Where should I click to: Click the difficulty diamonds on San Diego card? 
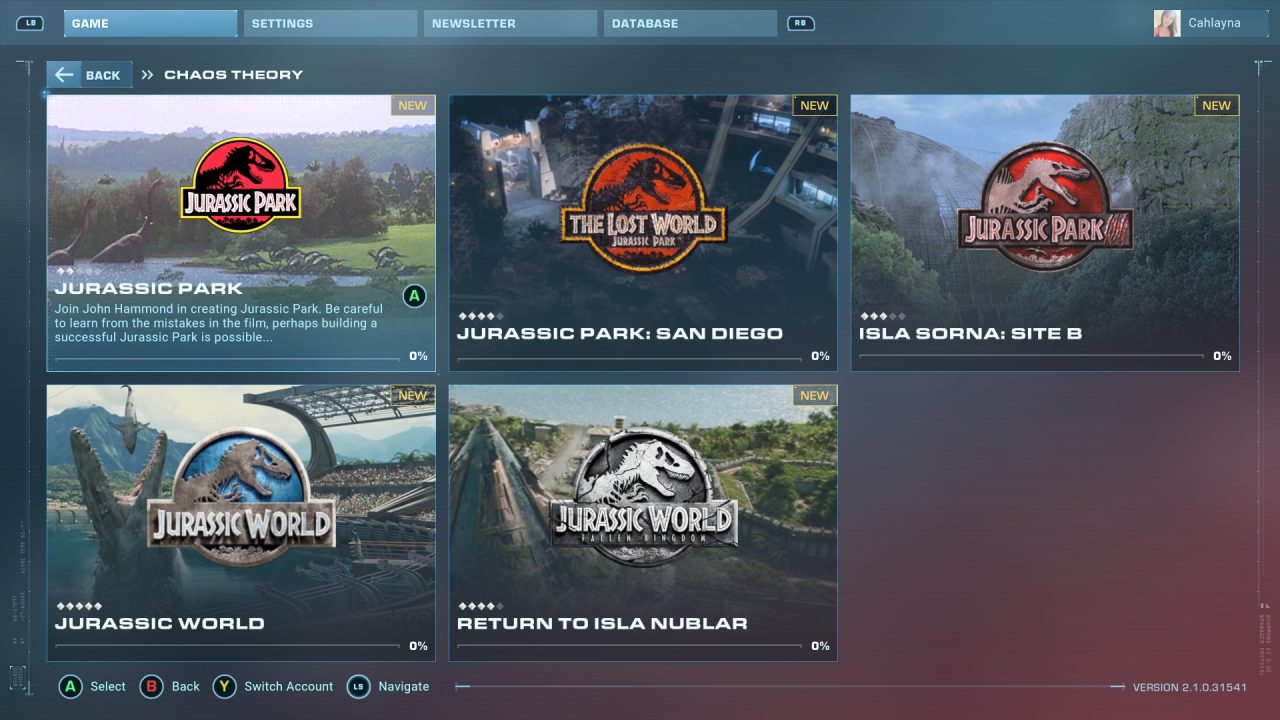coord(481,316)
